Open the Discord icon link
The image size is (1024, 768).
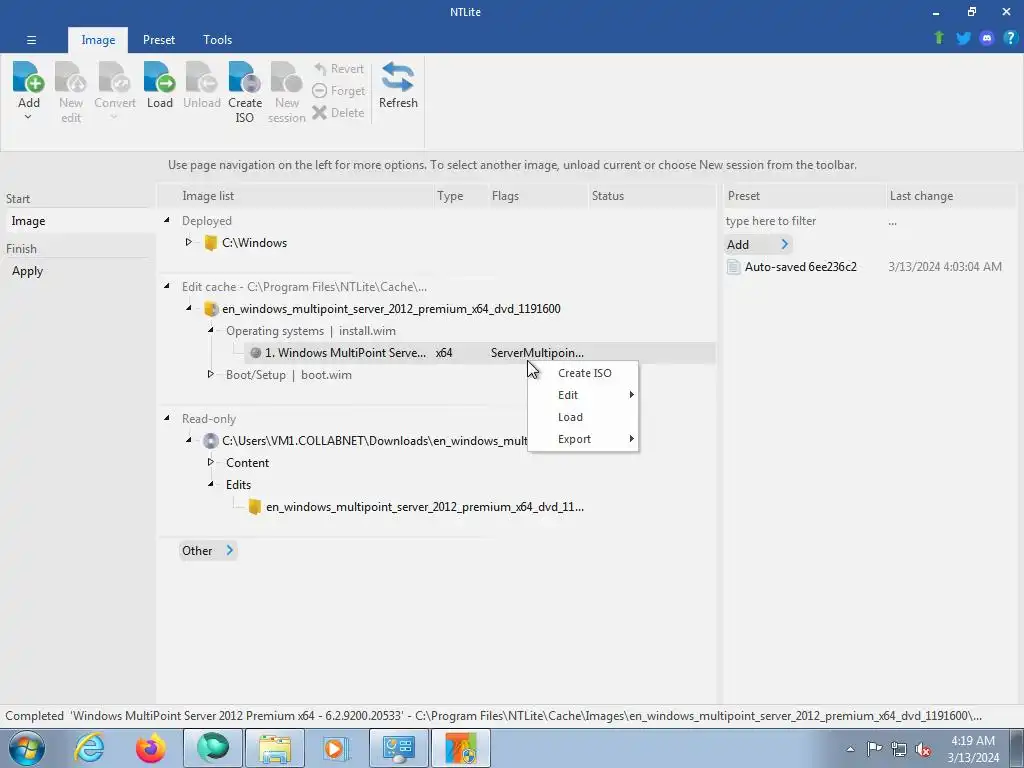(x=987, y=38)
